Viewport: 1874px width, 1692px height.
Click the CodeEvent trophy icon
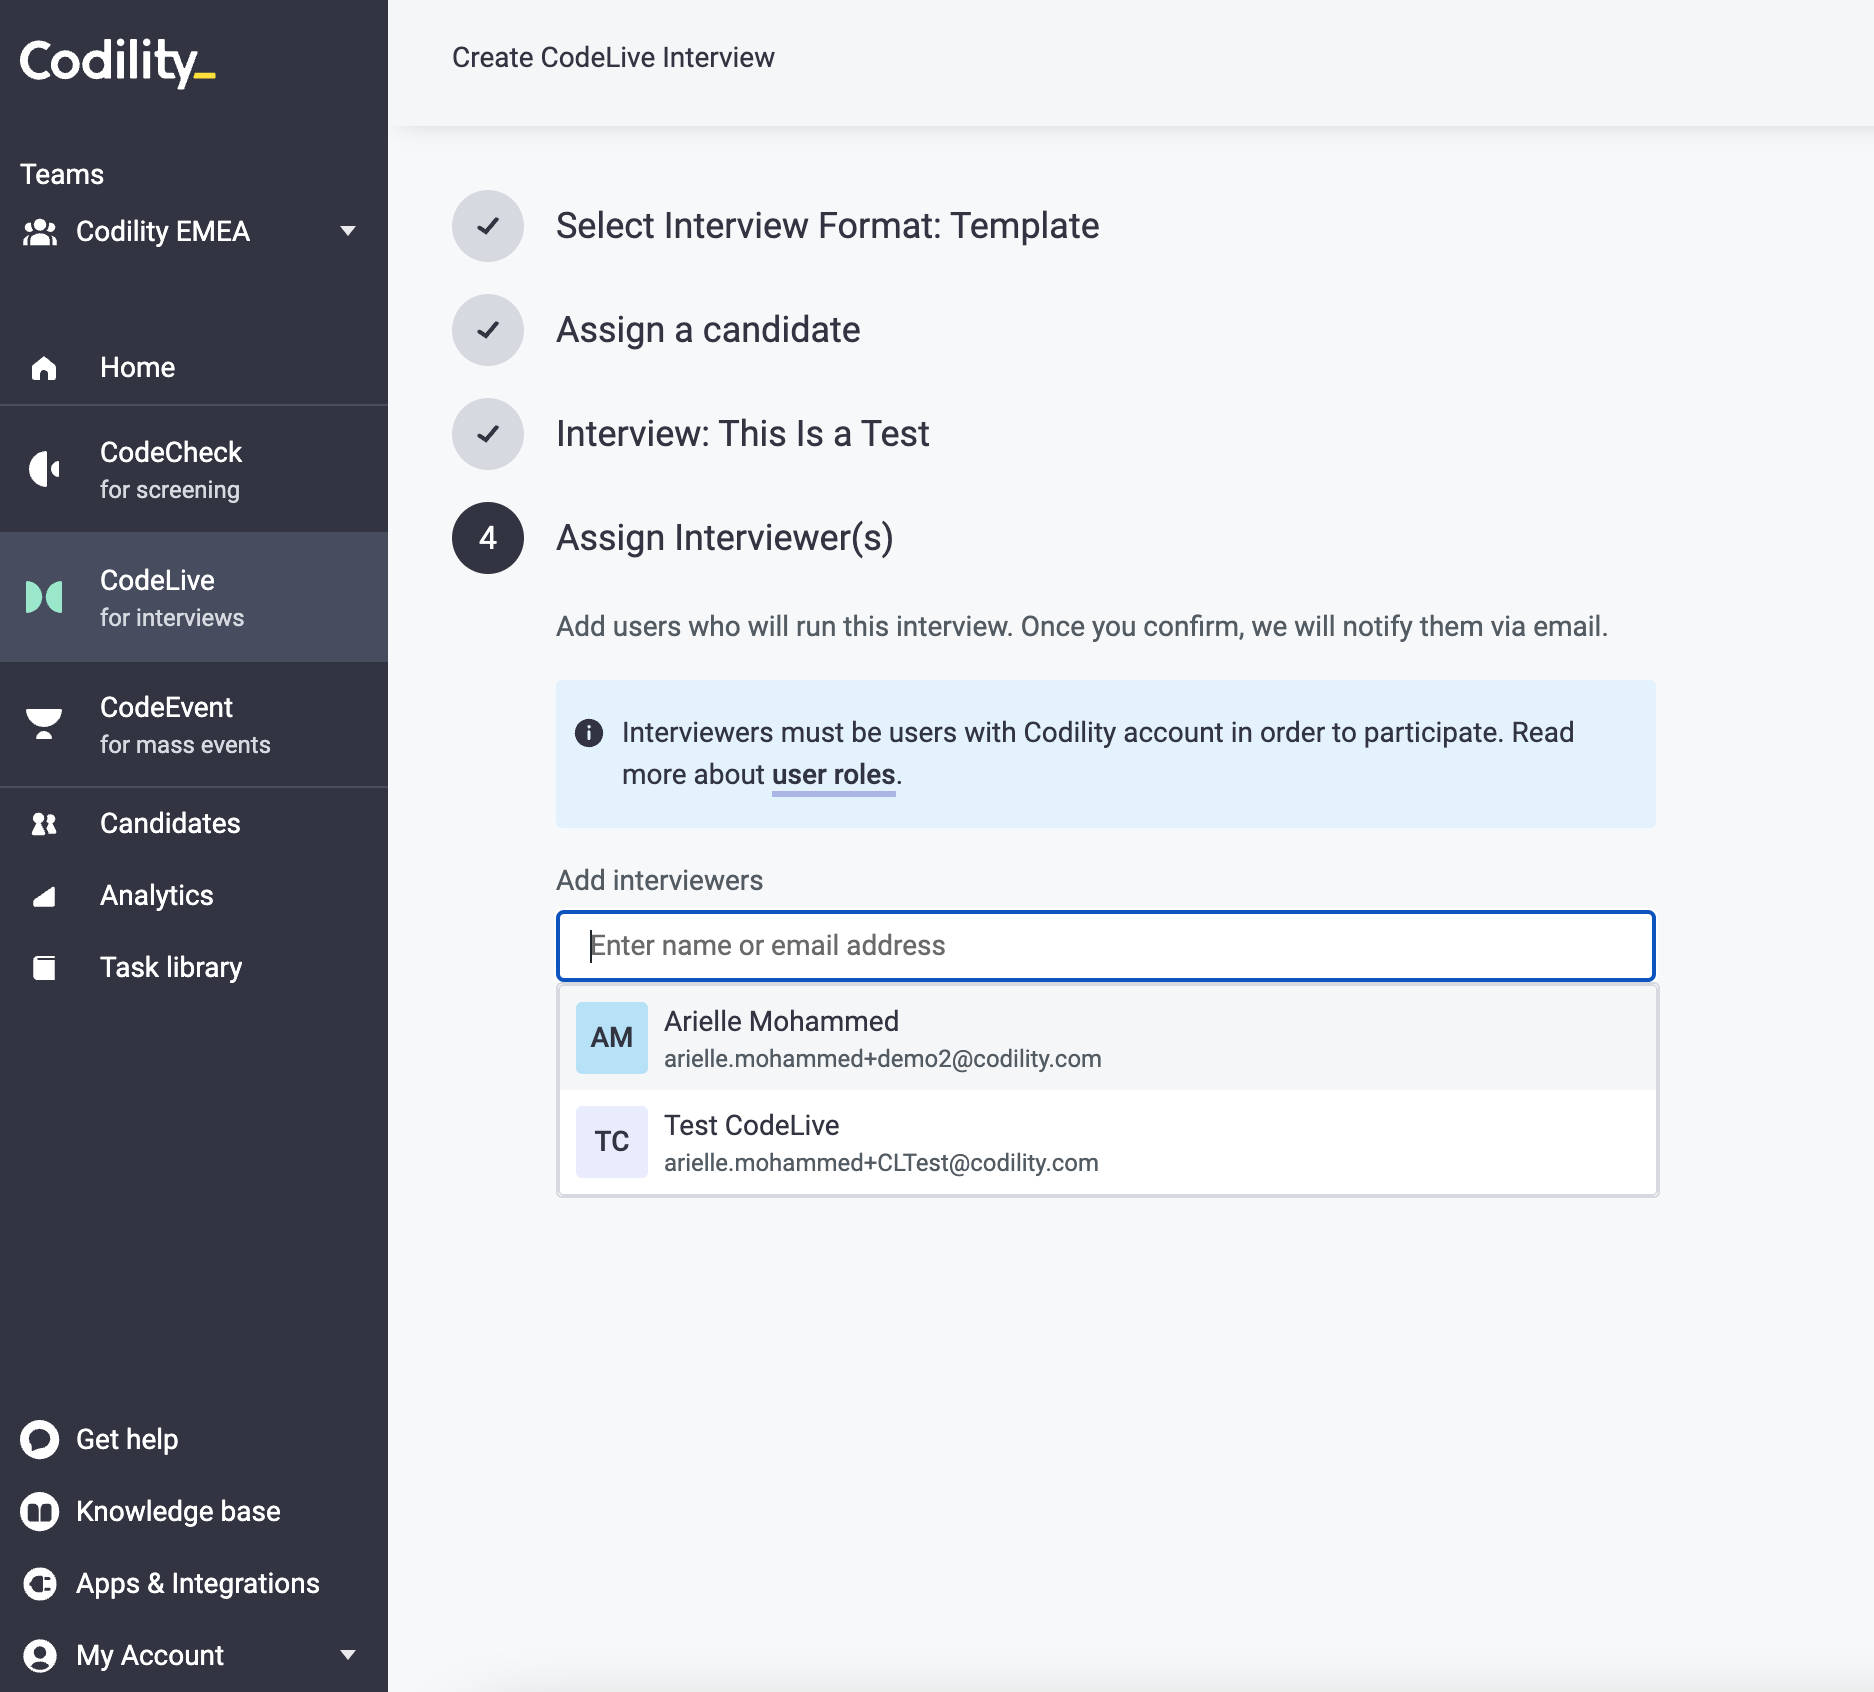44,724
